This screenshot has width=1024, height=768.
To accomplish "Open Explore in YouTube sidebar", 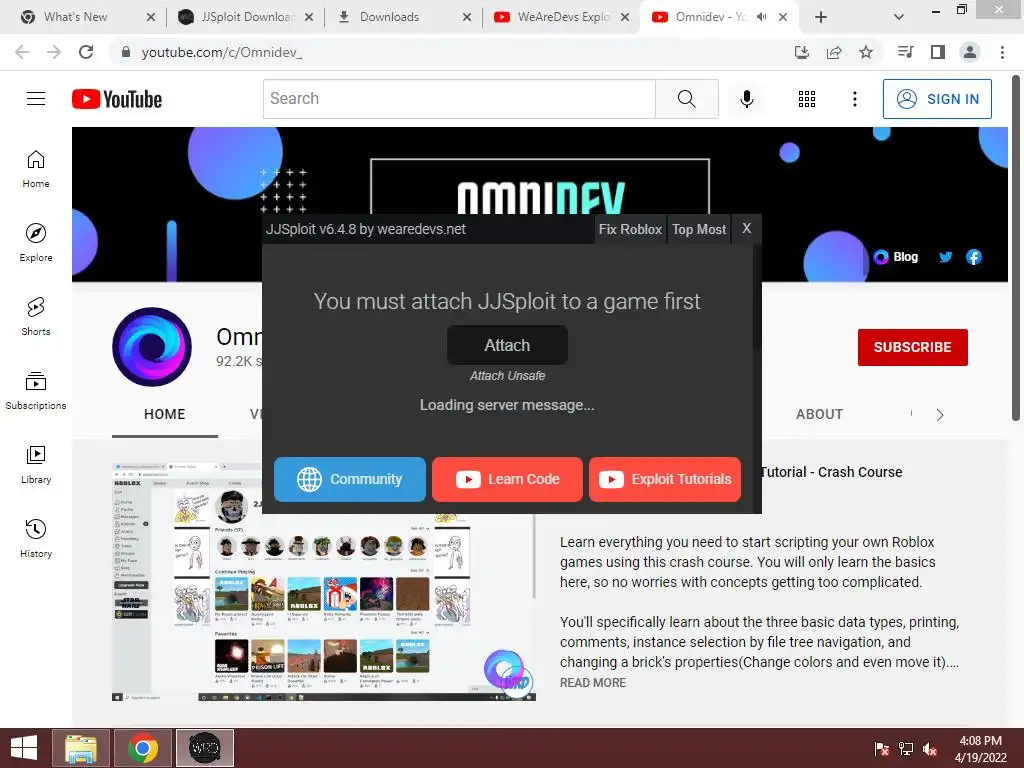I will click(x=36, y=243).
